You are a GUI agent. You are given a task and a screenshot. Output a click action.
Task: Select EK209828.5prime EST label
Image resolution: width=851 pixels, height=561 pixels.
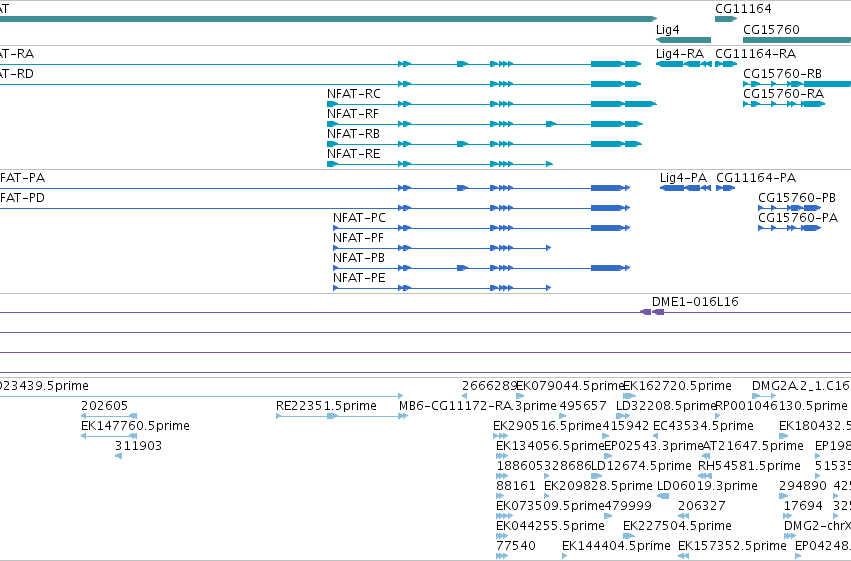pos(598,486)
